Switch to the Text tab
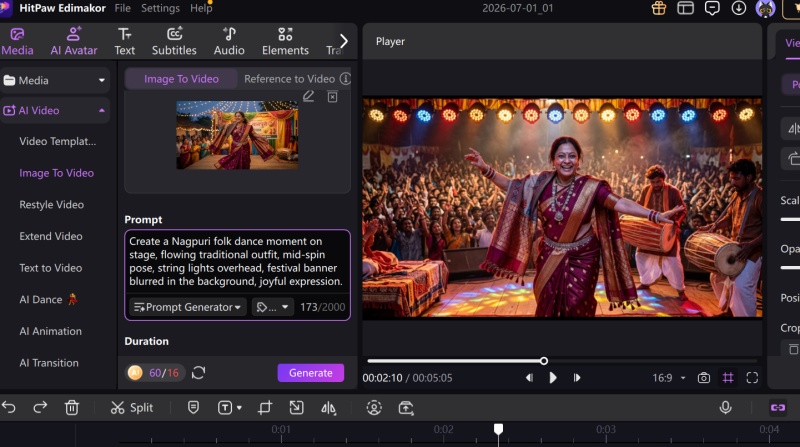 pyautogui.click(x=124, y=42)
